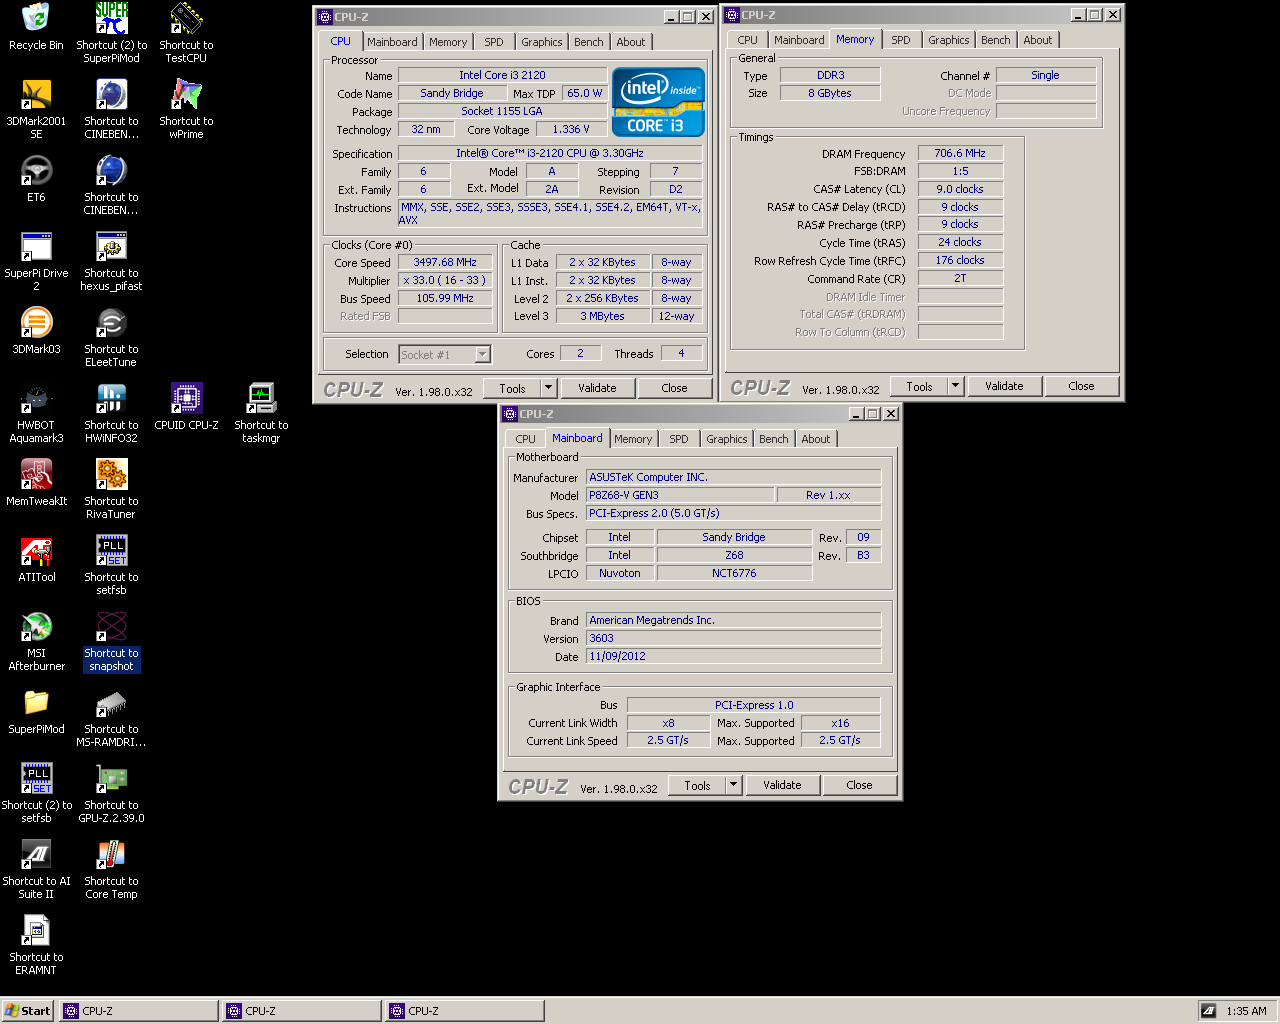Select Graphics tab in Memory window
Screen dimensions: 1280x1024
(x=949, y=40)
